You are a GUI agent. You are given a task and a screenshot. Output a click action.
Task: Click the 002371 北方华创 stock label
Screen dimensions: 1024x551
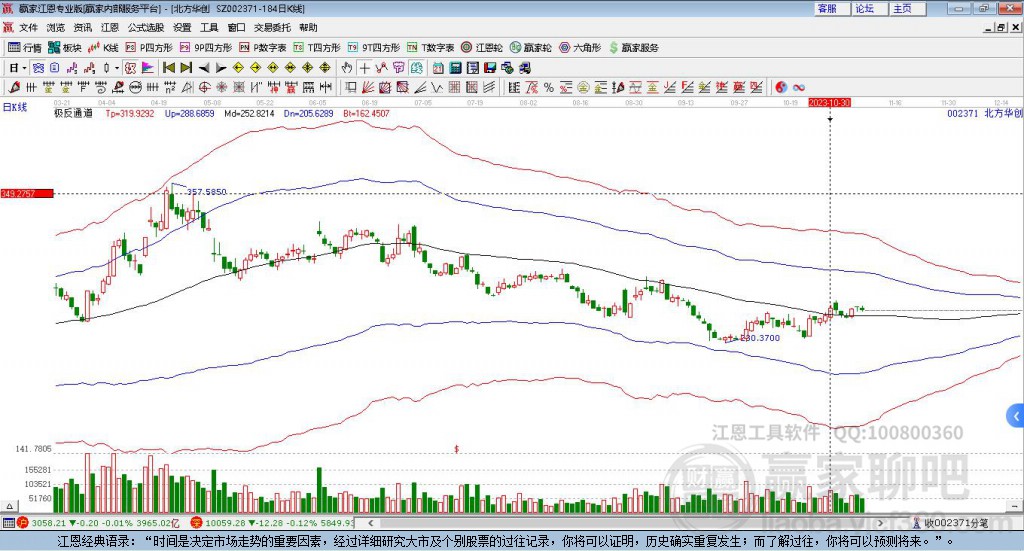pos(985,113)
